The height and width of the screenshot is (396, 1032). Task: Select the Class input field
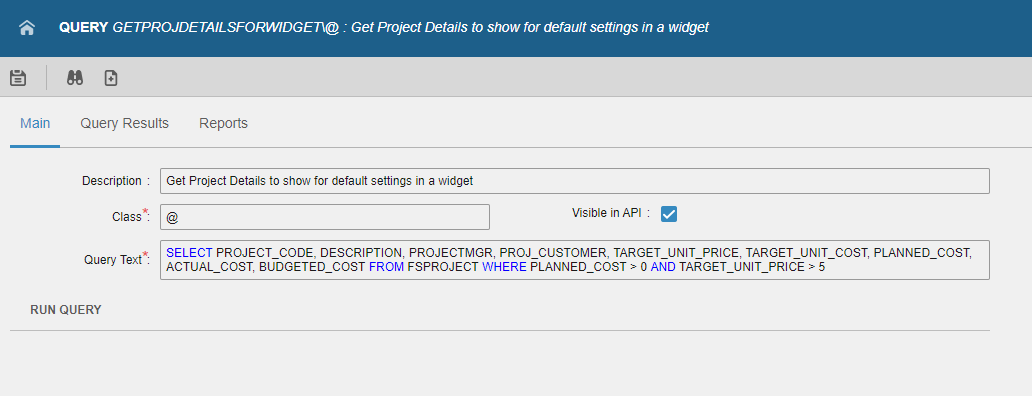point(324,217)
